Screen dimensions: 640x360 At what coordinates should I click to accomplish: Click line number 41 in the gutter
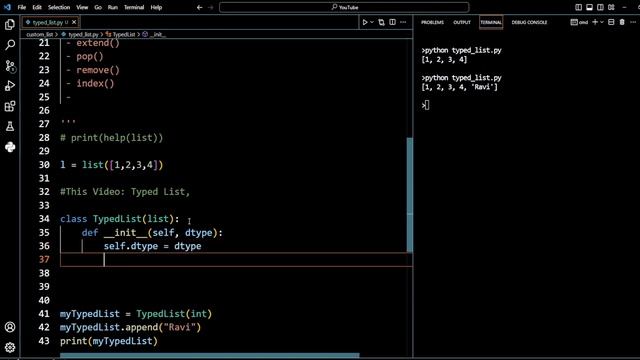(44, 313)
